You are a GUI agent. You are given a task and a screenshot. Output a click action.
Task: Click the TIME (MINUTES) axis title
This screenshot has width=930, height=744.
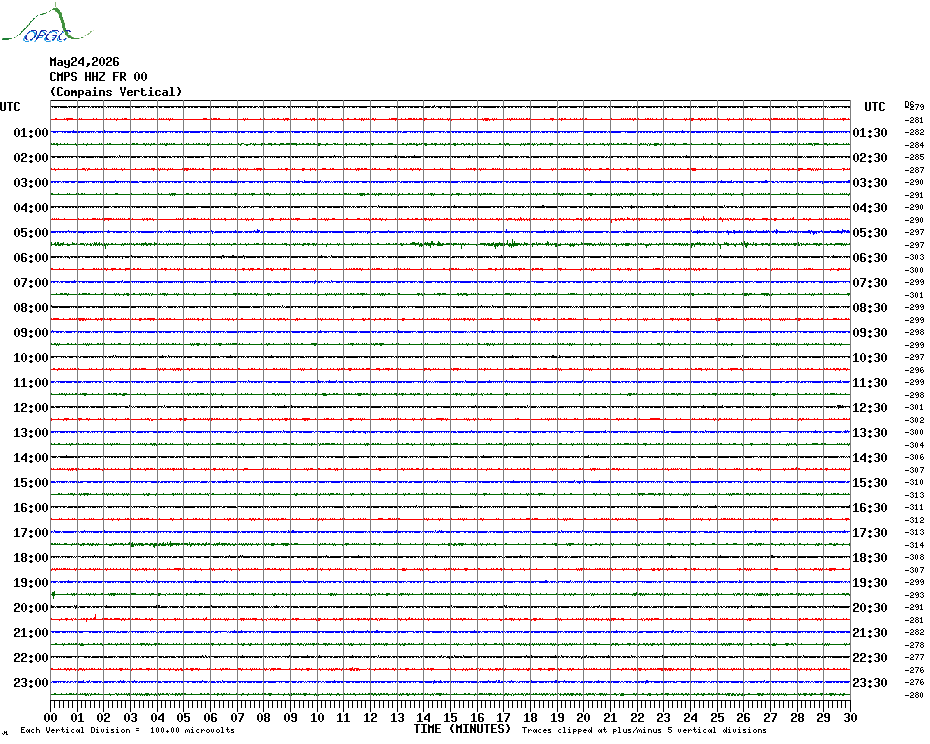pyautogui.click(x=462, y=729)
